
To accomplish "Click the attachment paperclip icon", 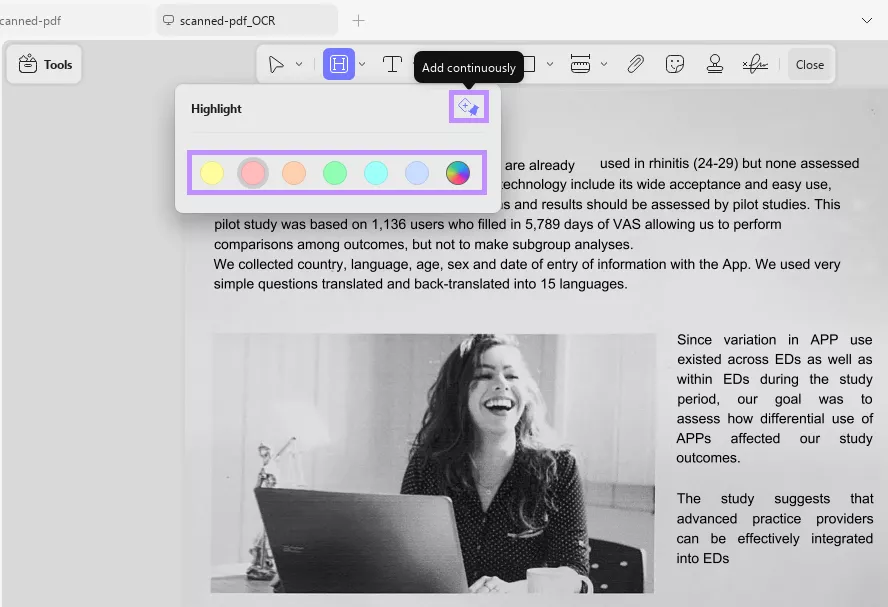I will [635, 63].
